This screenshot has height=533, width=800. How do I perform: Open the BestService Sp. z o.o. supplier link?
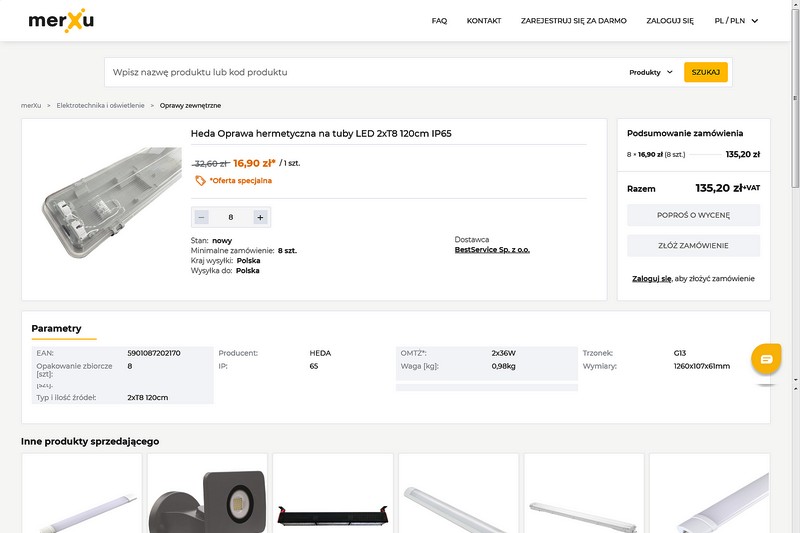[492, 250]
